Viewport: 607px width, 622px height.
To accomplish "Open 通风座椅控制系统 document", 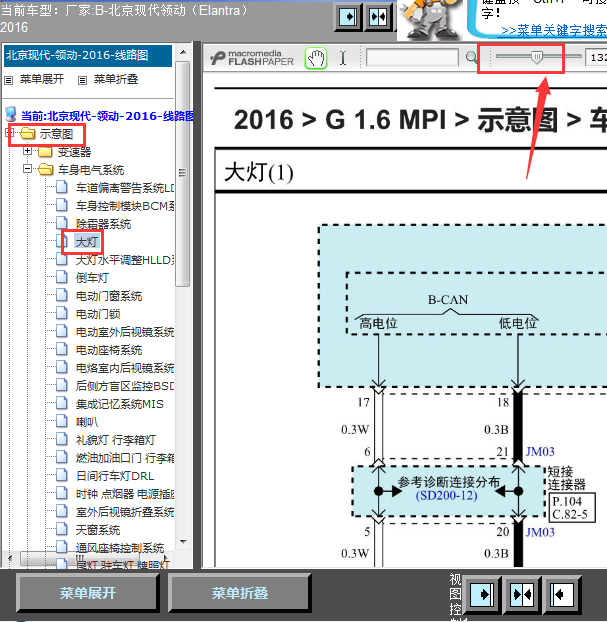I will (120, 548).
